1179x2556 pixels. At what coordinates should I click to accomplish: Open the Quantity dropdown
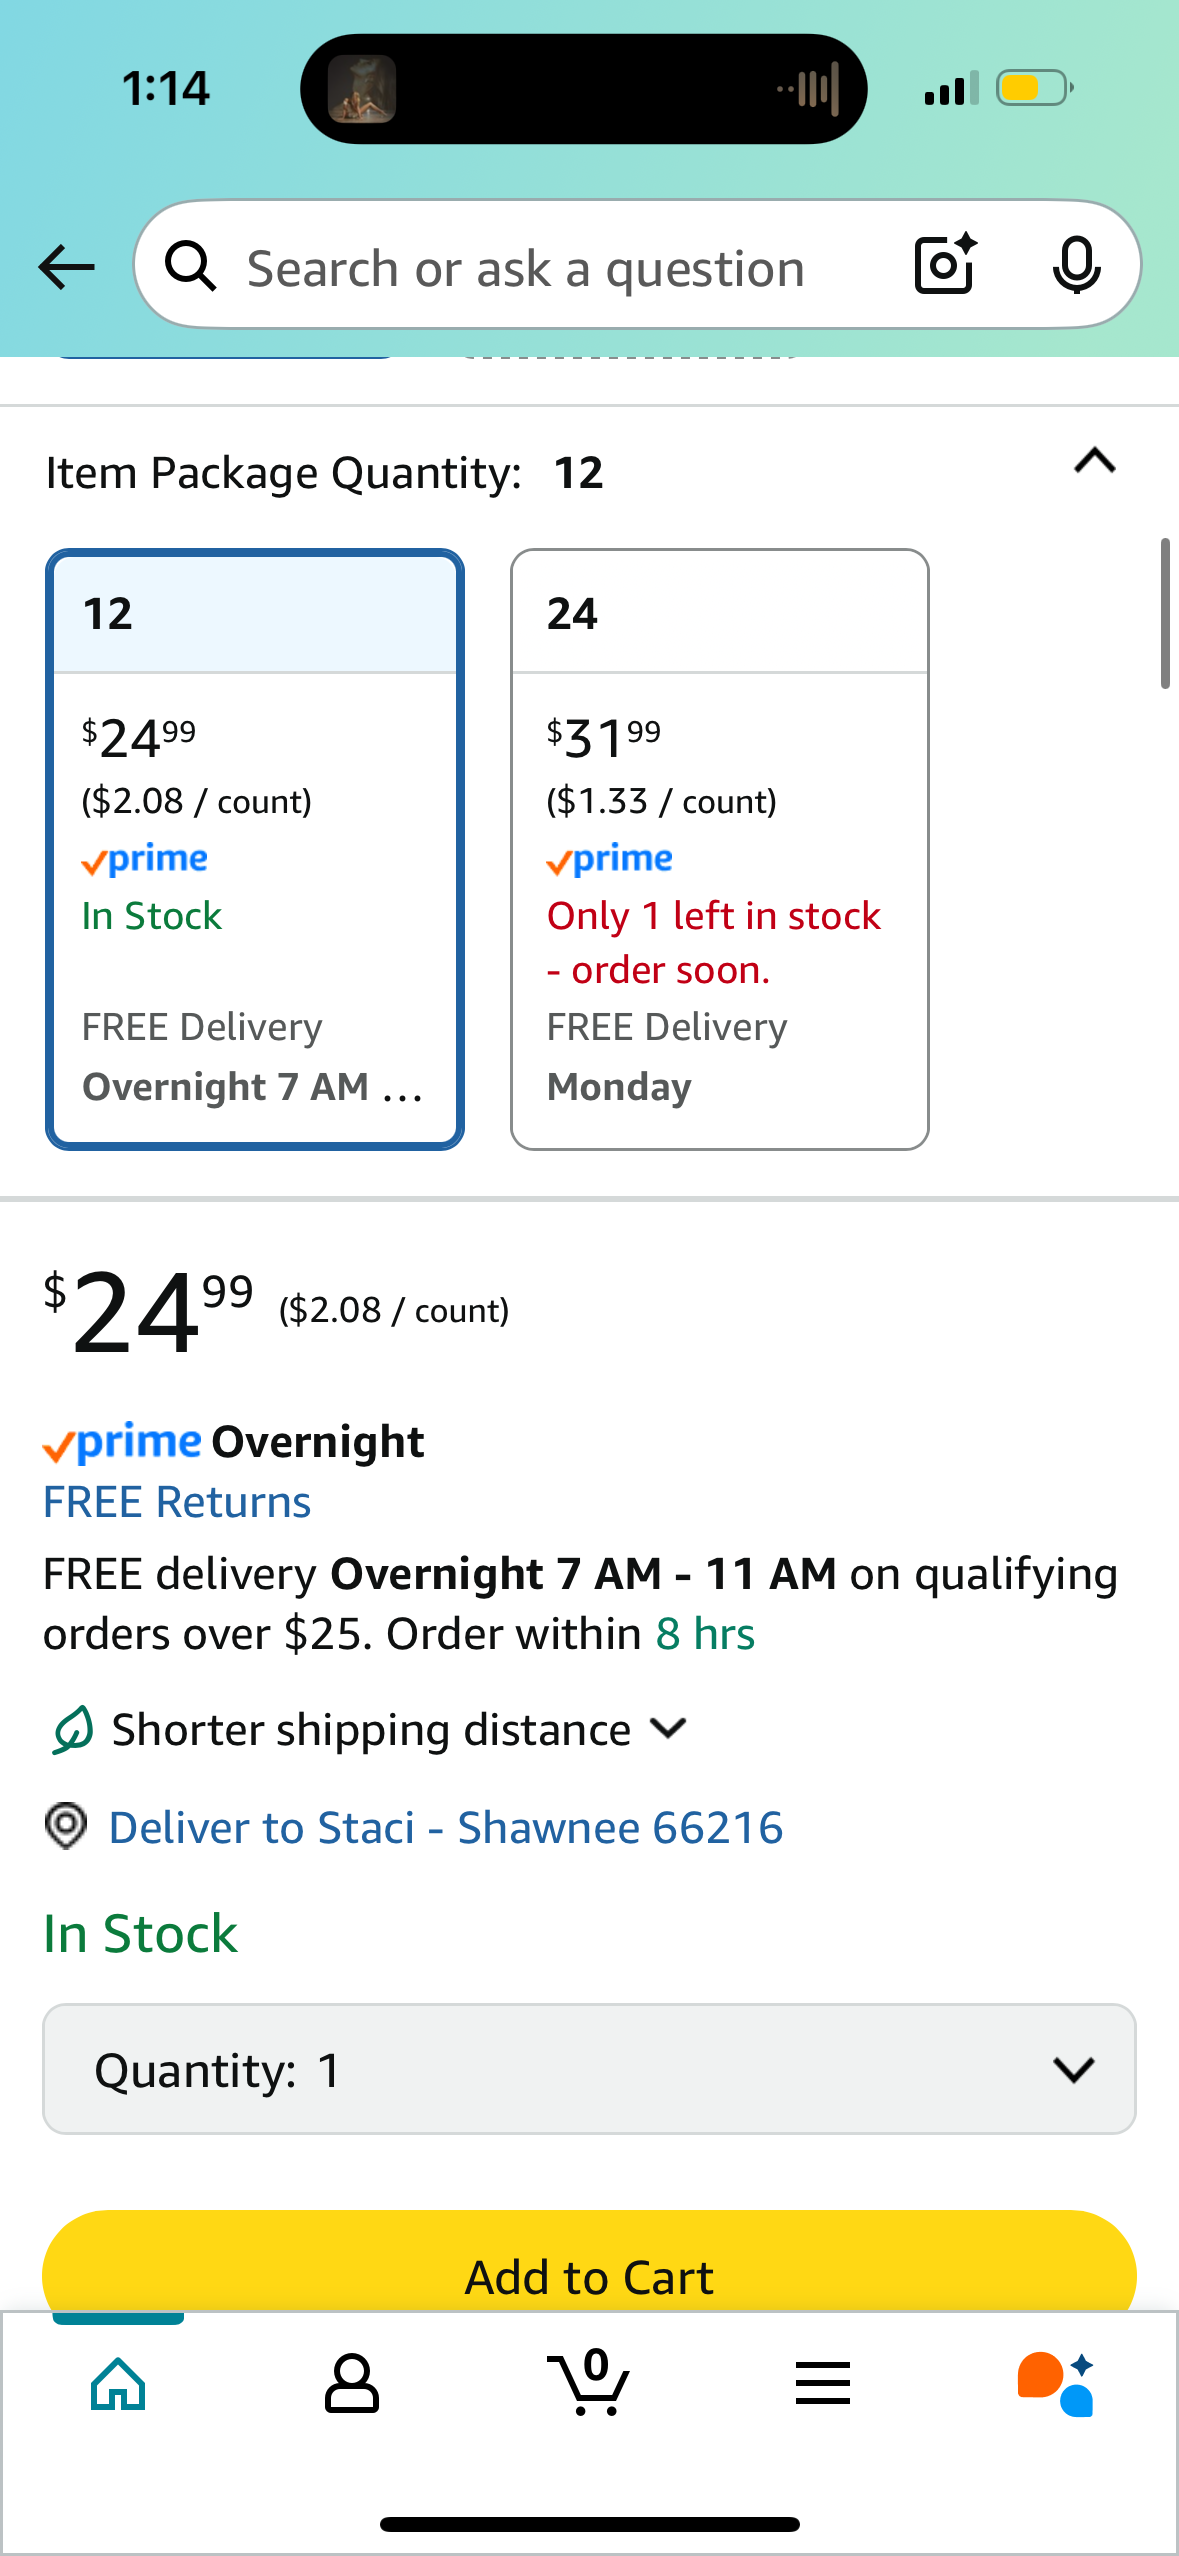point(589,2069)
